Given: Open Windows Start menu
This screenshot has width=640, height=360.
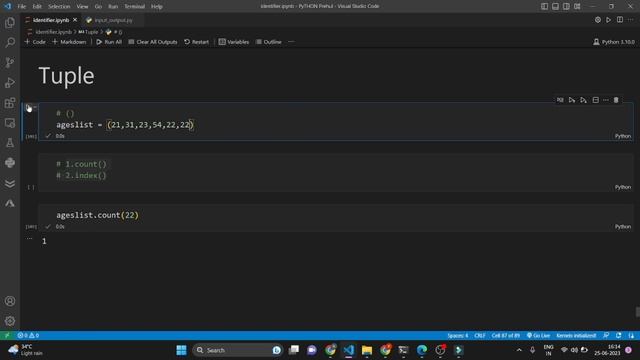Looking at the screenshot, I should point(181,350).
